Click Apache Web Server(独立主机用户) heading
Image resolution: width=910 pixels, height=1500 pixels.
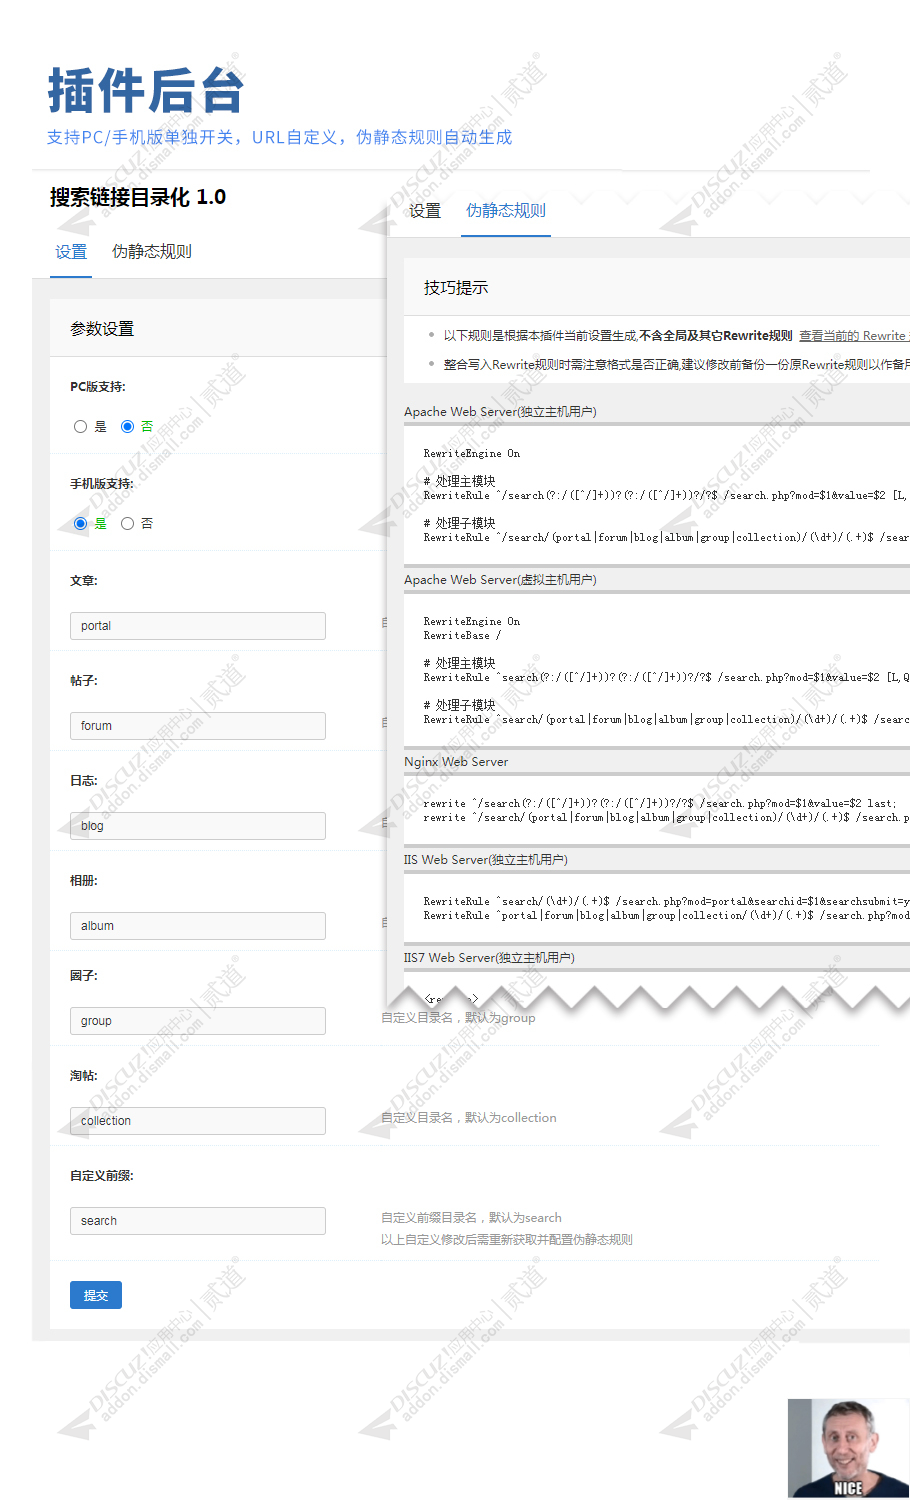[500, 412]
